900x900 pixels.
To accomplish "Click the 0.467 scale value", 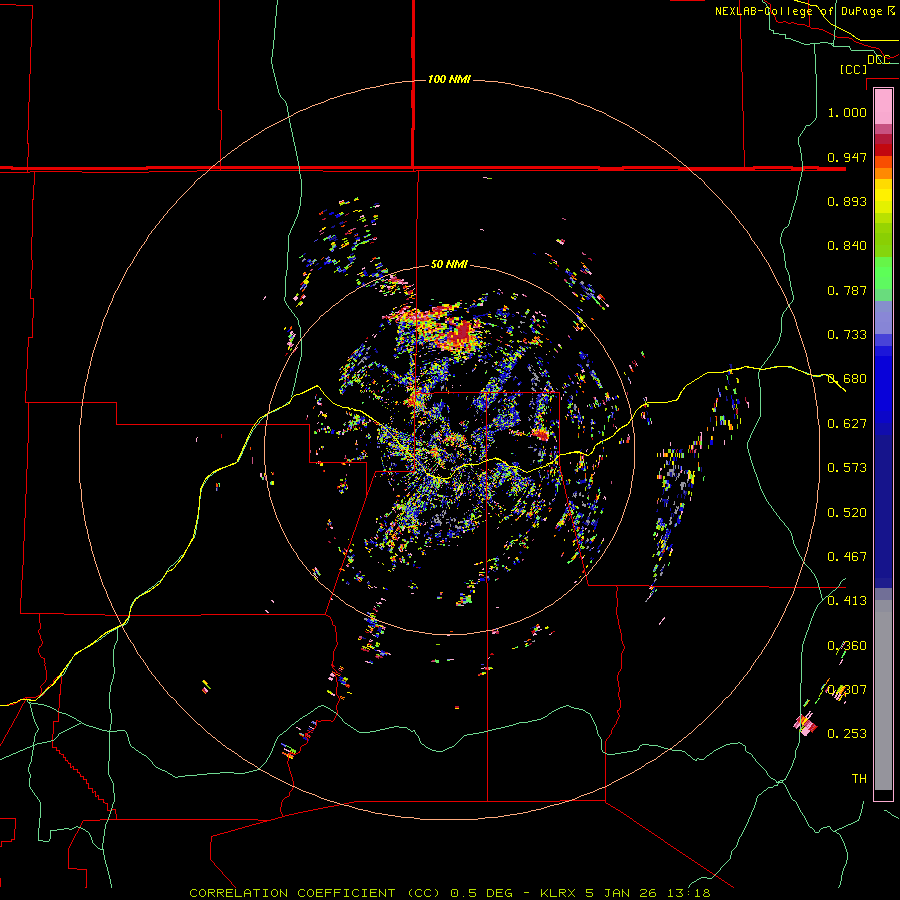I will [x=847, y=557].
